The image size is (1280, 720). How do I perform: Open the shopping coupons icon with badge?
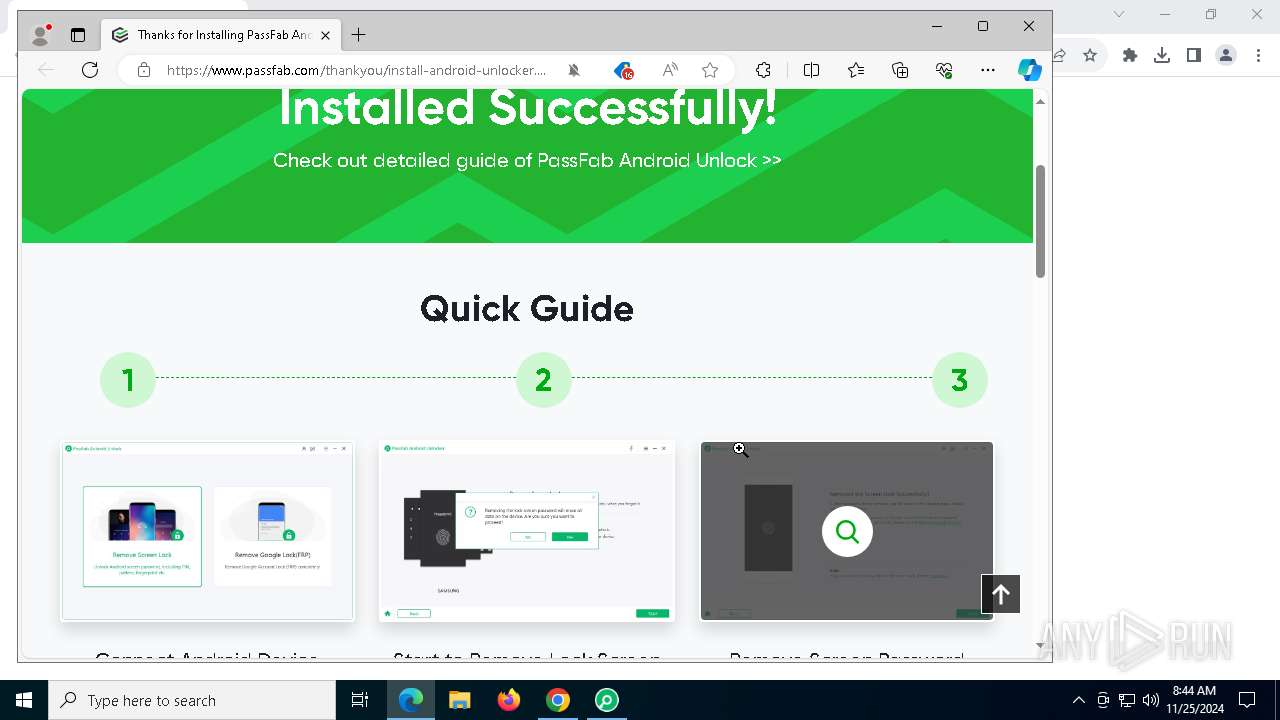point(623,70)
